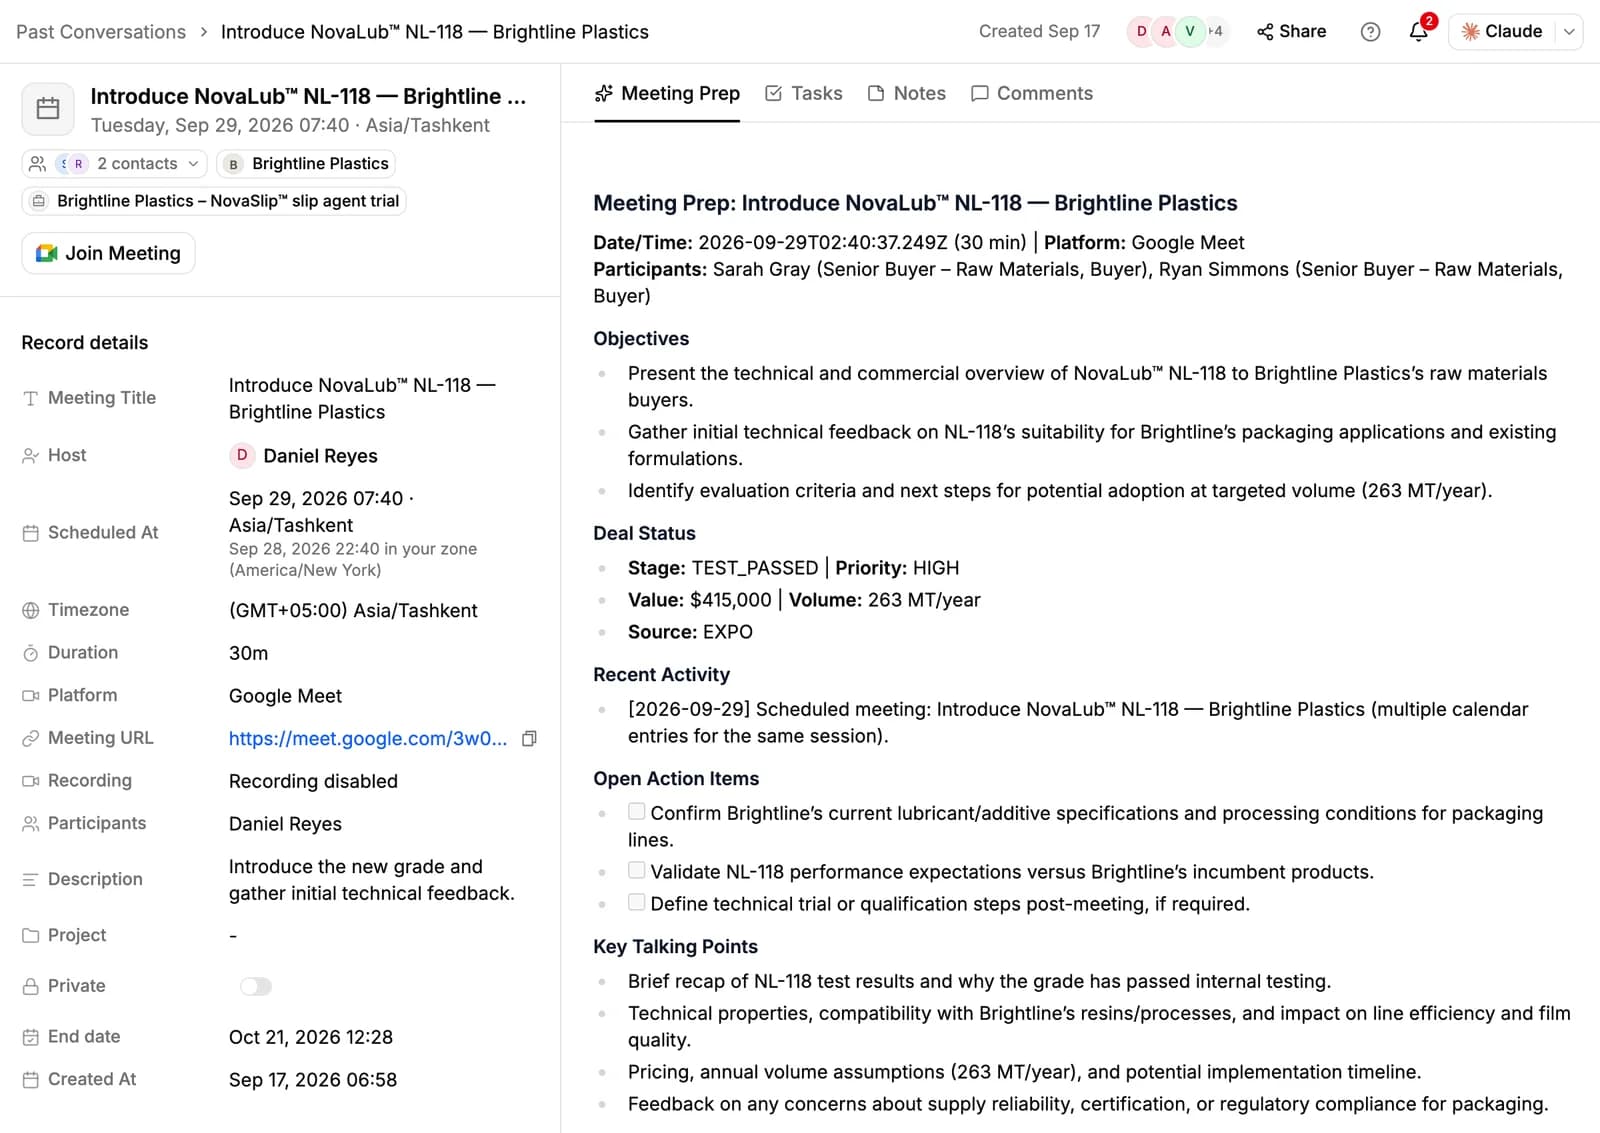Copy the Meeting URL via copy icon

[530, 739]
